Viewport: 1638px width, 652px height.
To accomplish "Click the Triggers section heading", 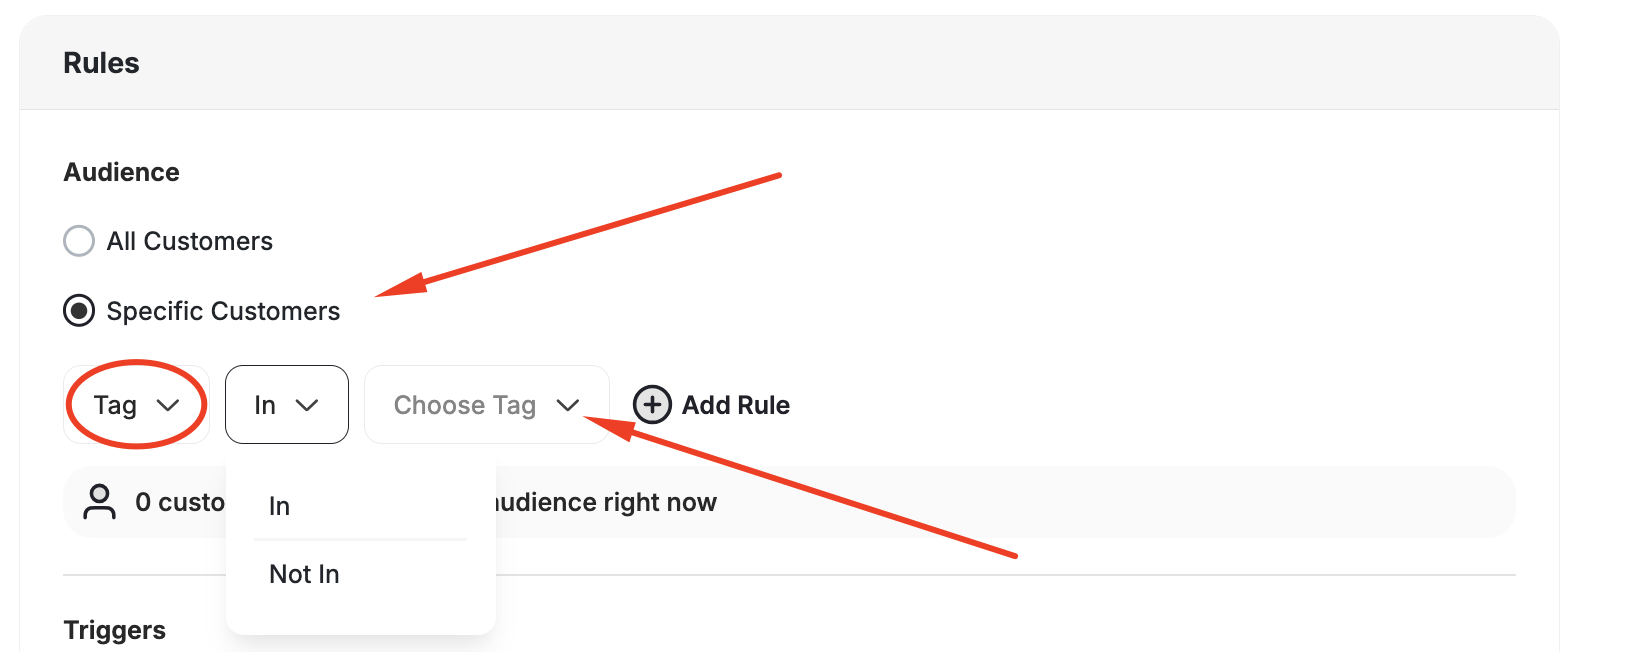I will click(114, 629).
